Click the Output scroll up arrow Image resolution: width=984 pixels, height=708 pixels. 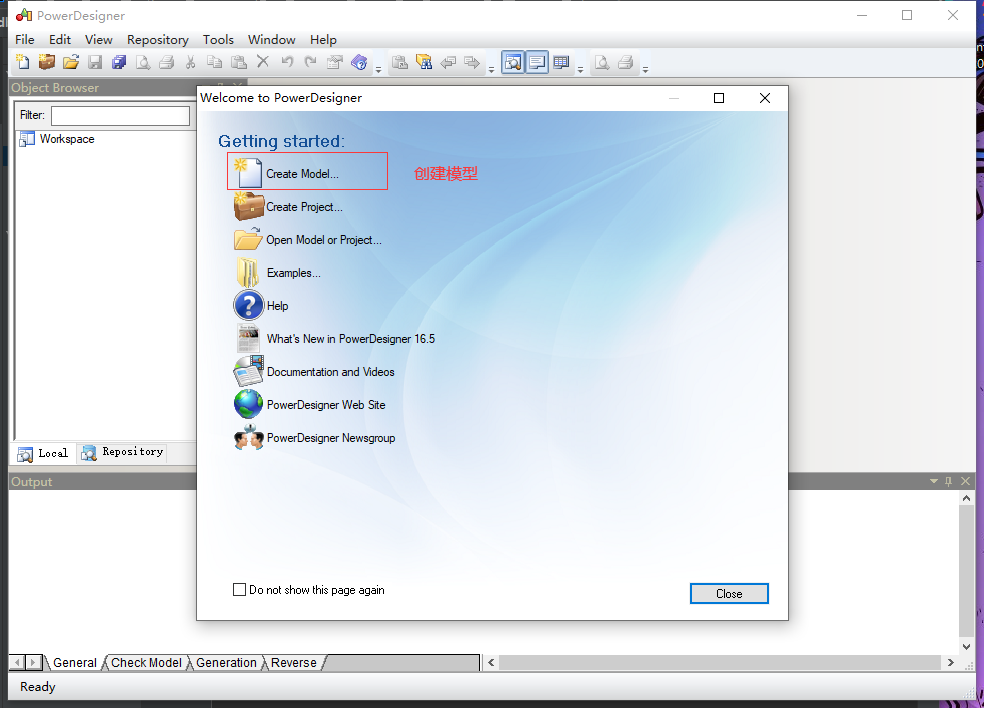[x=966, y=498]
